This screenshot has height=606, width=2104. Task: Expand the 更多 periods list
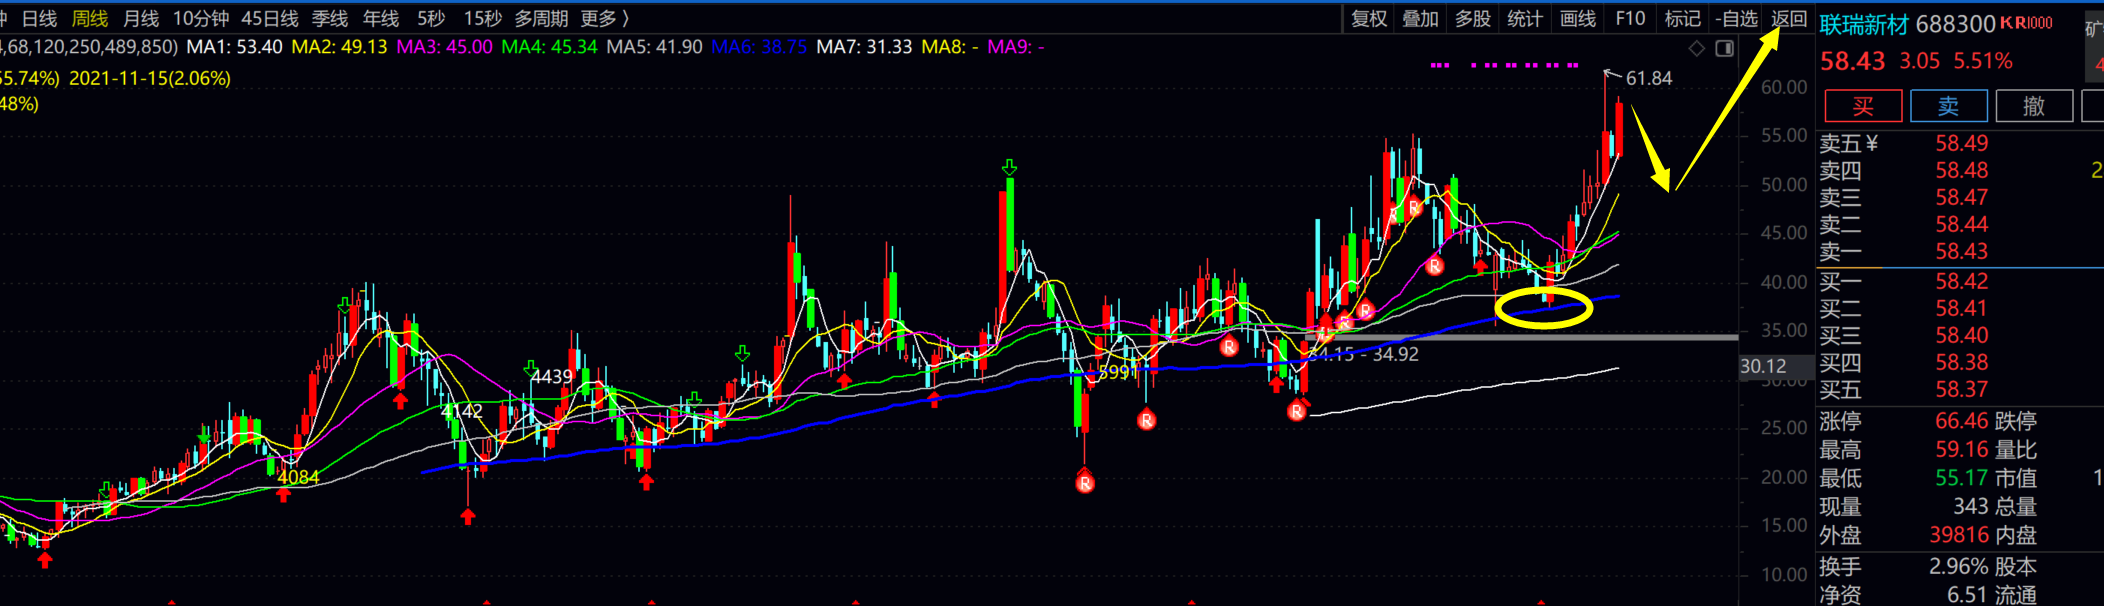tap(604, 19)
